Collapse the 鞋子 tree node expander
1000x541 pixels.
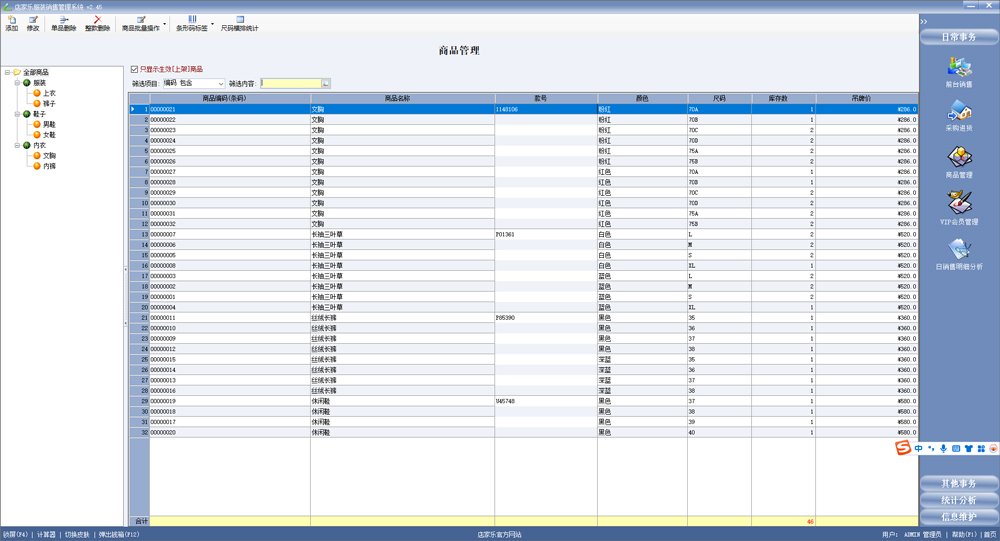coord(17,114)
